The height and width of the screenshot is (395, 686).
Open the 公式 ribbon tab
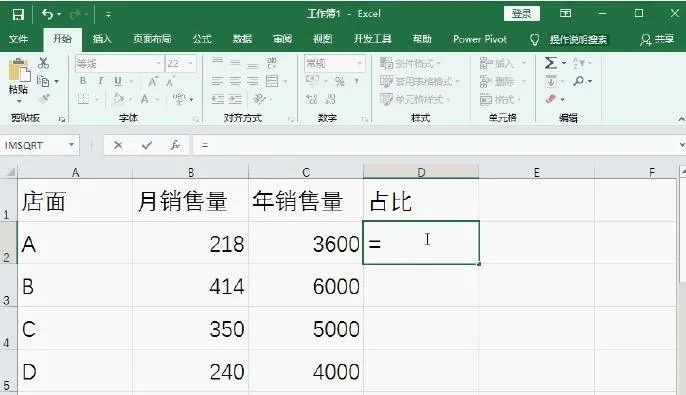point(202,39)
